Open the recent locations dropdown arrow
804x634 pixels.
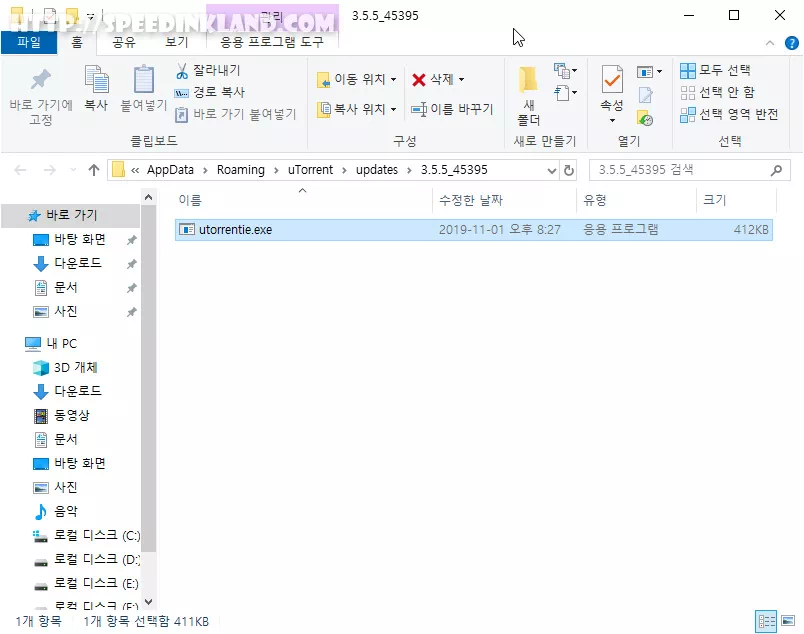point(73,170)
